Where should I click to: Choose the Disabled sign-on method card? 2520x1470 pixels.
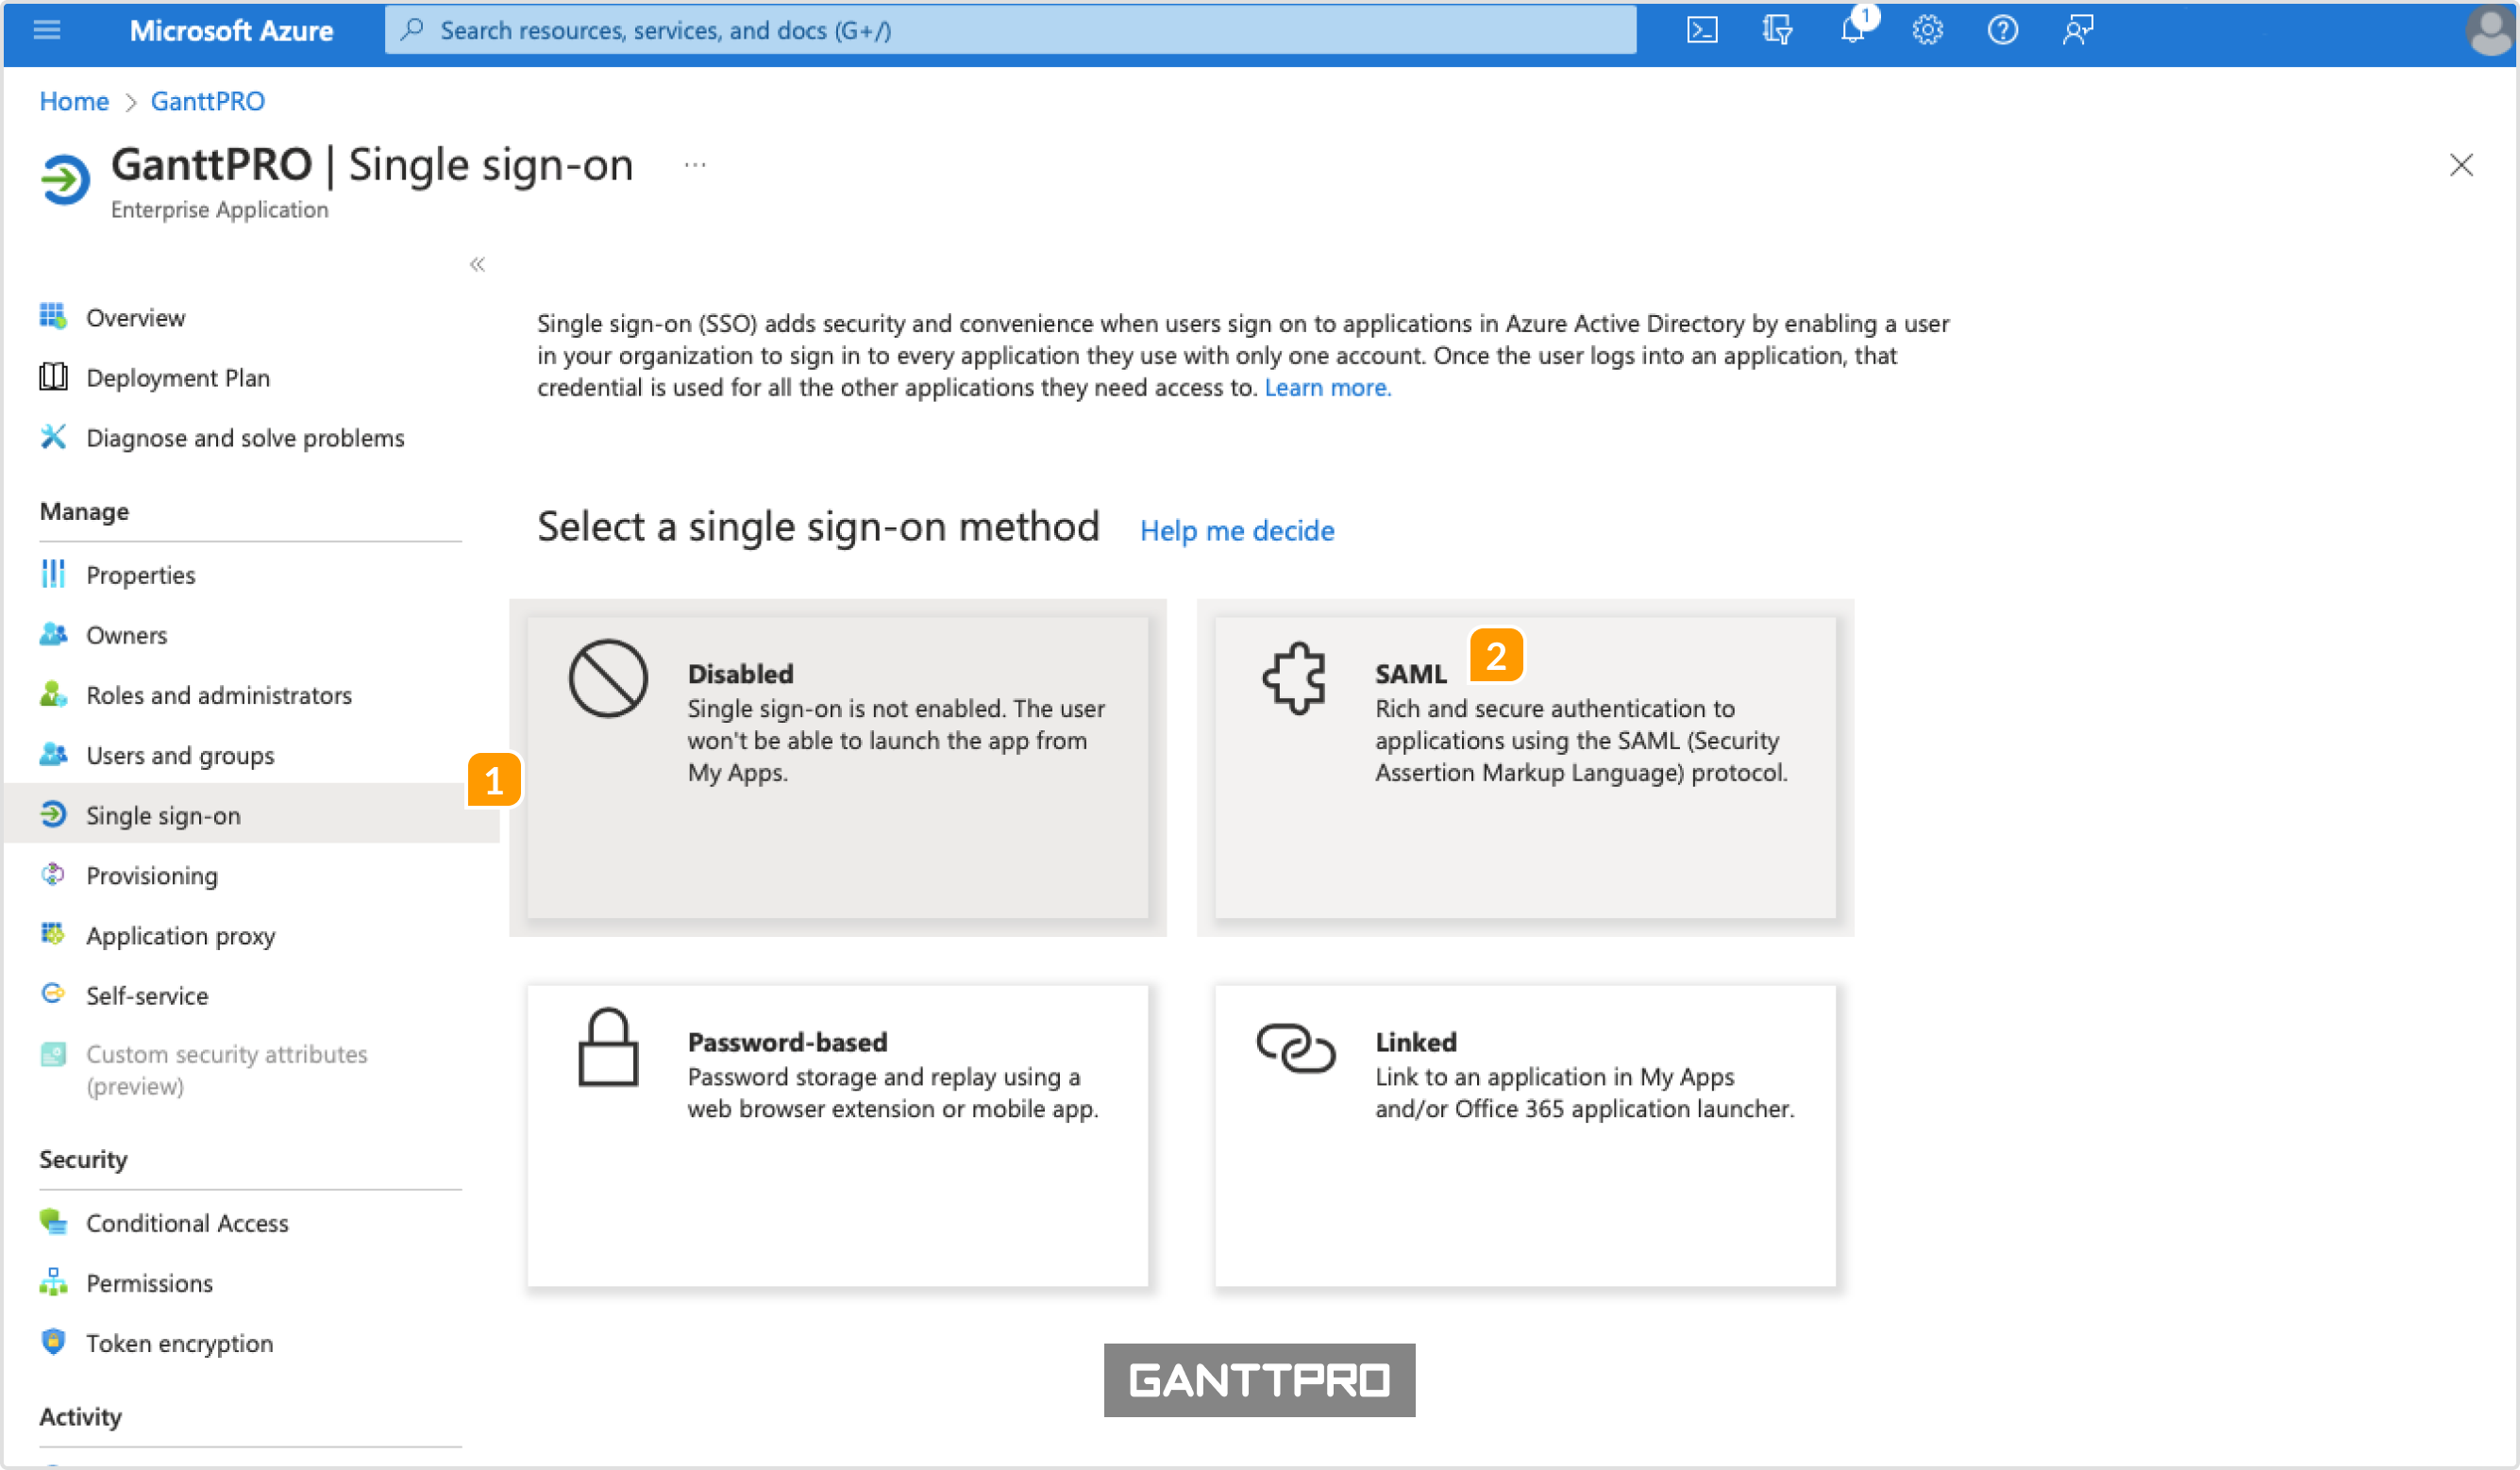click(x=838, y=767)
